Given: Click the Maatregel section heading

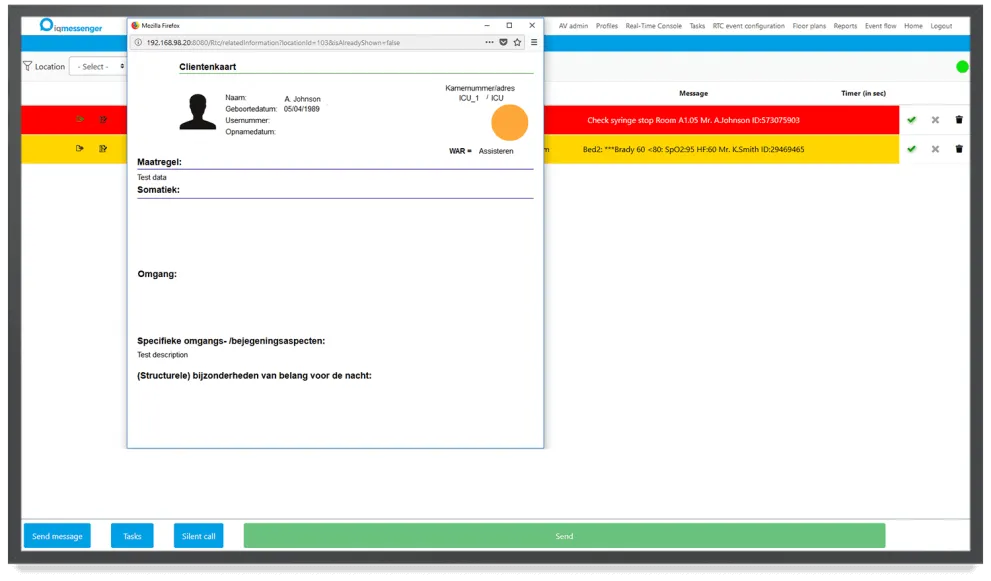Looking at the screenshot, I should tap(159, 162).
